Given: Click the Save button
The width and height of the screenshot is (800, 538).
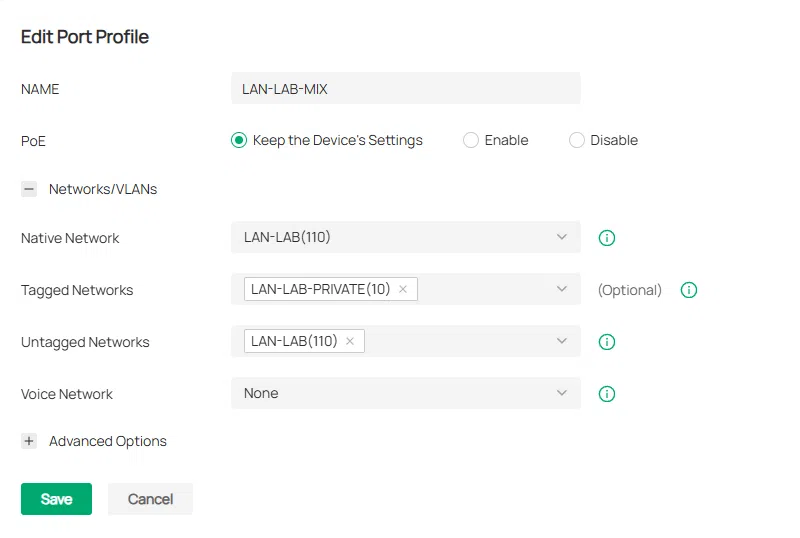Looking at the screenshot, I should (56, 499).
